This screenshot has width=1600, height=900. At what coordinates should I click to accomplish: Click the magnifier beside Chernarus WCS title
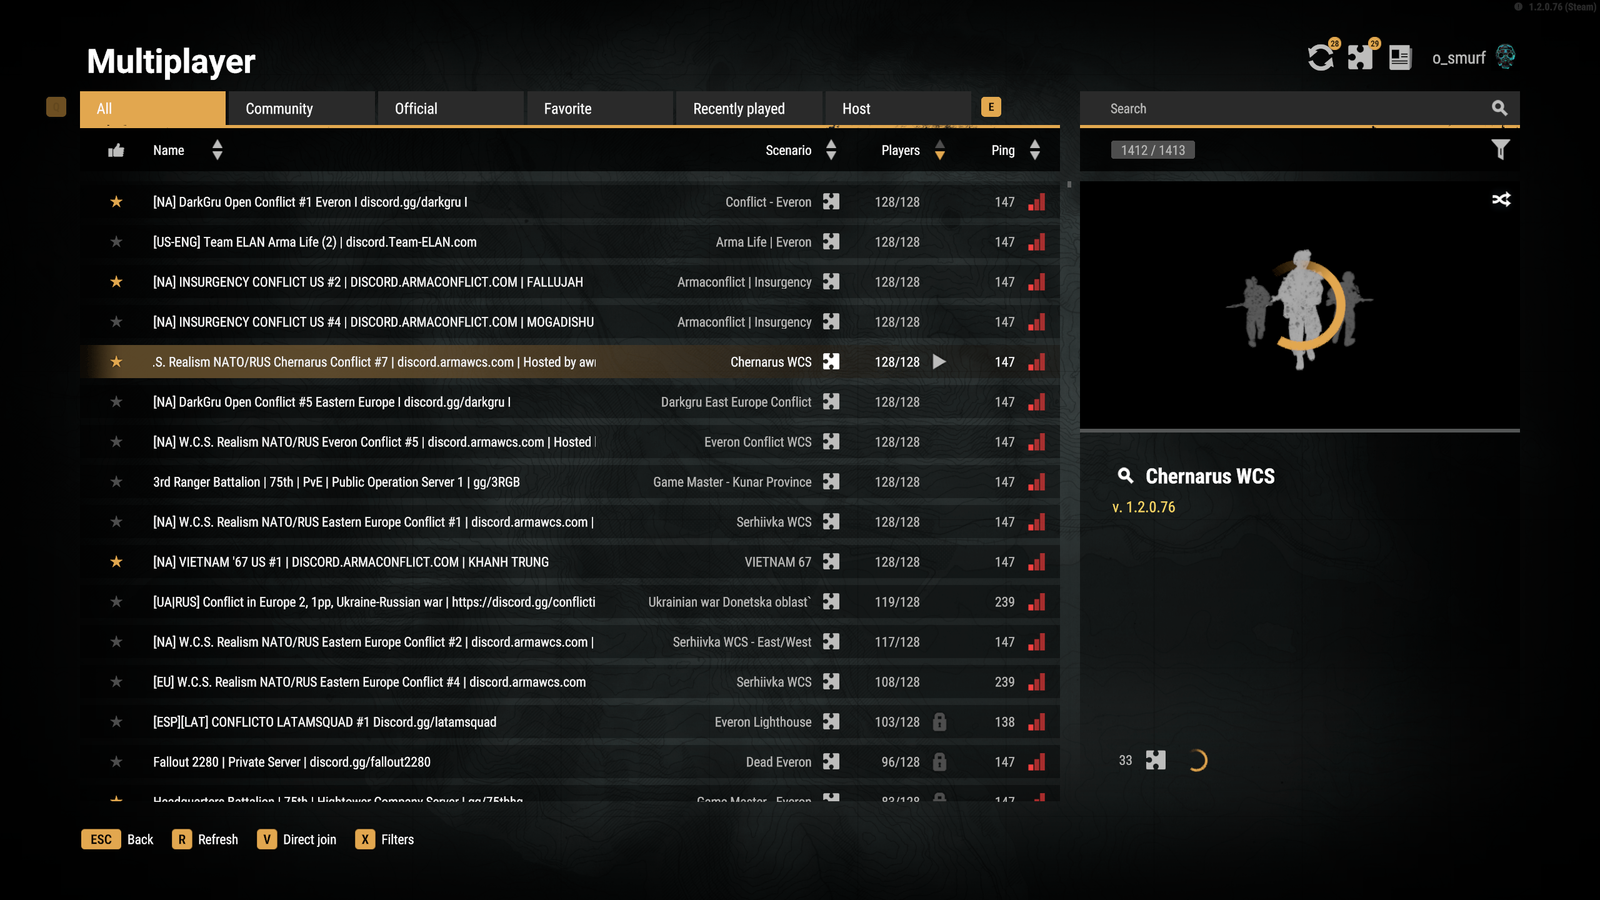1126,476
